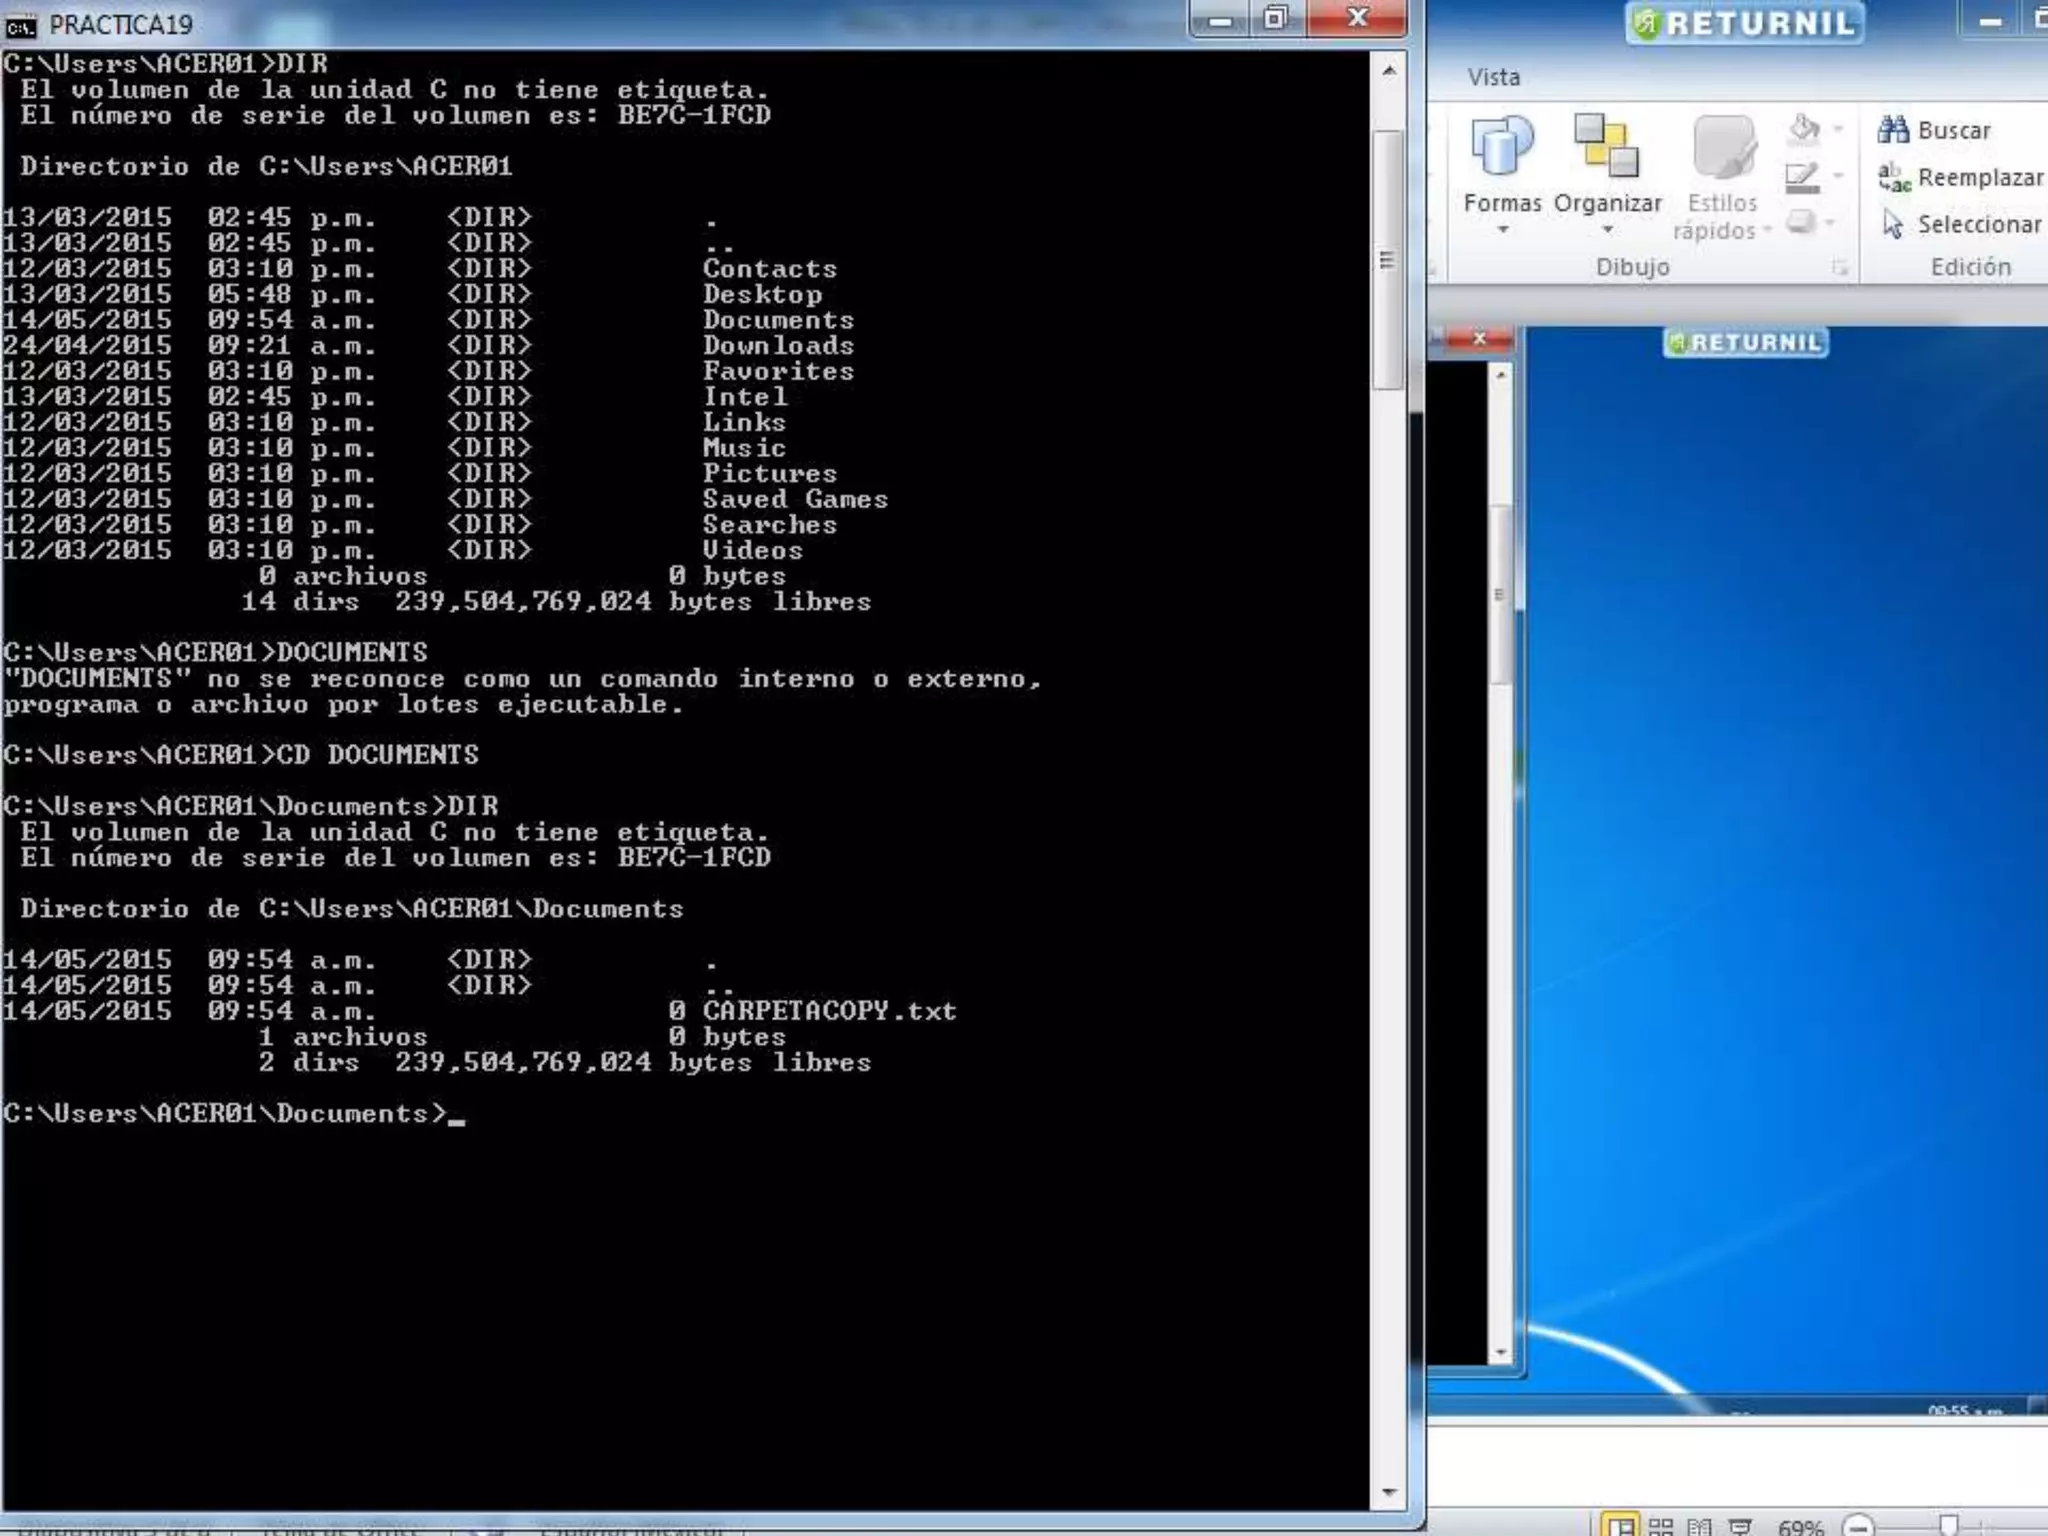
Task: Switch to Reading view
Action: click(x=1700, y=1526)
